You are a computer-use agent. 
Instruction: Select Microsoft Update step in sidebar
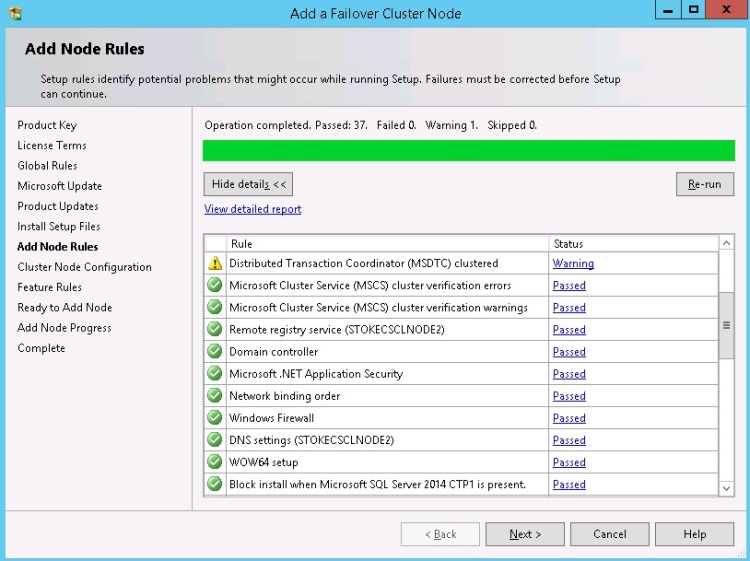pos(60,186)
